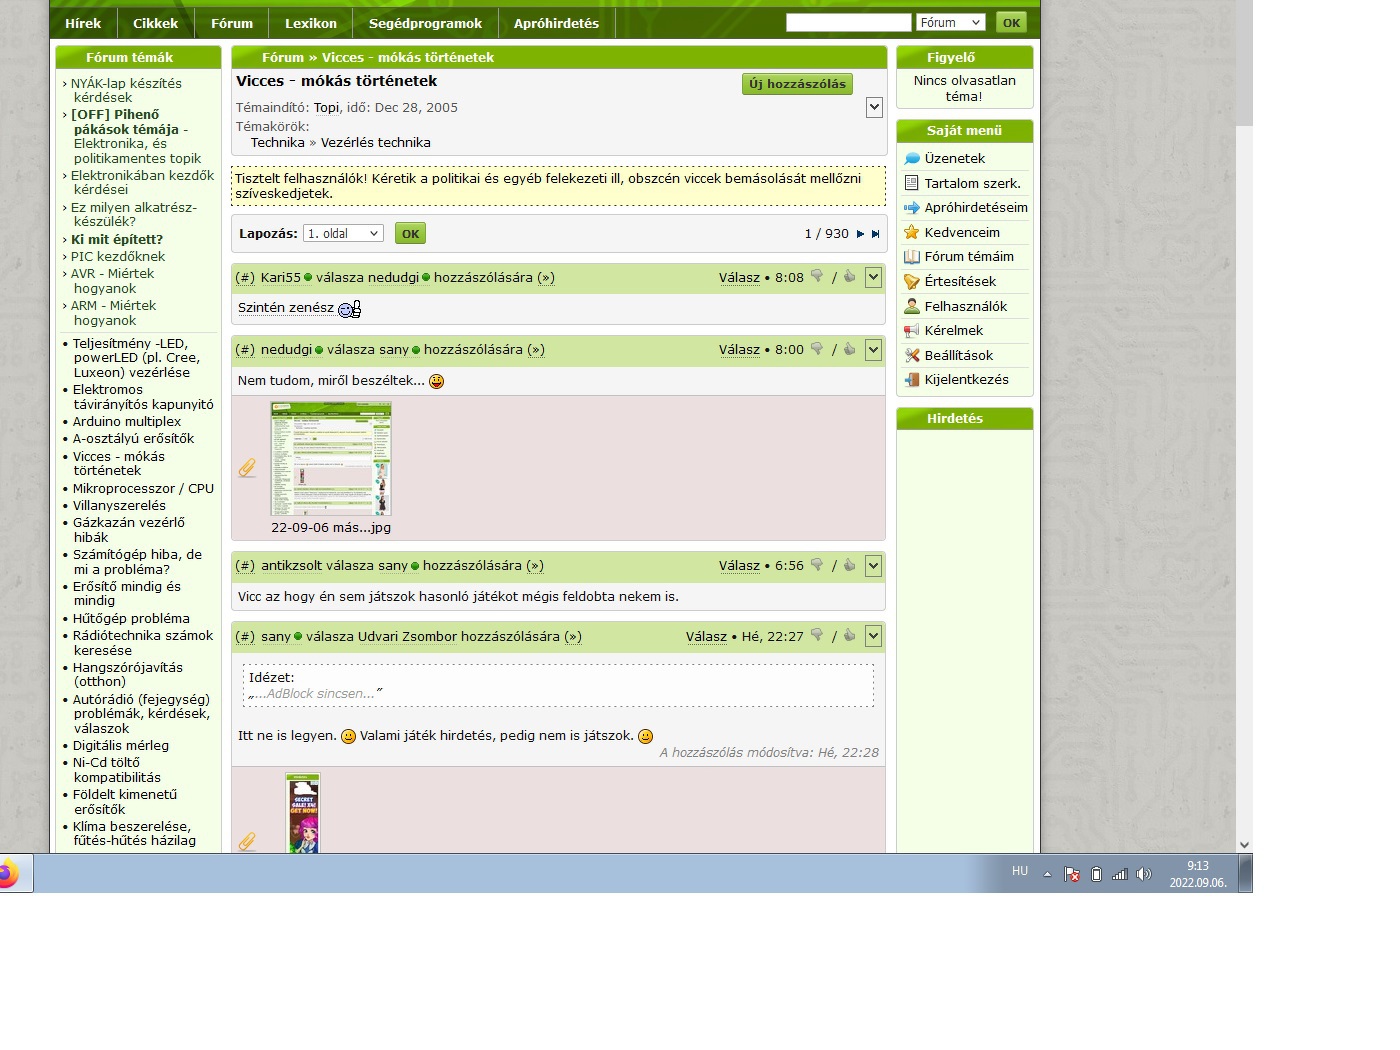Click the Fórum témáim book icon
The height and width of the screenshot is (1050, 1400).
click(912, 257)
